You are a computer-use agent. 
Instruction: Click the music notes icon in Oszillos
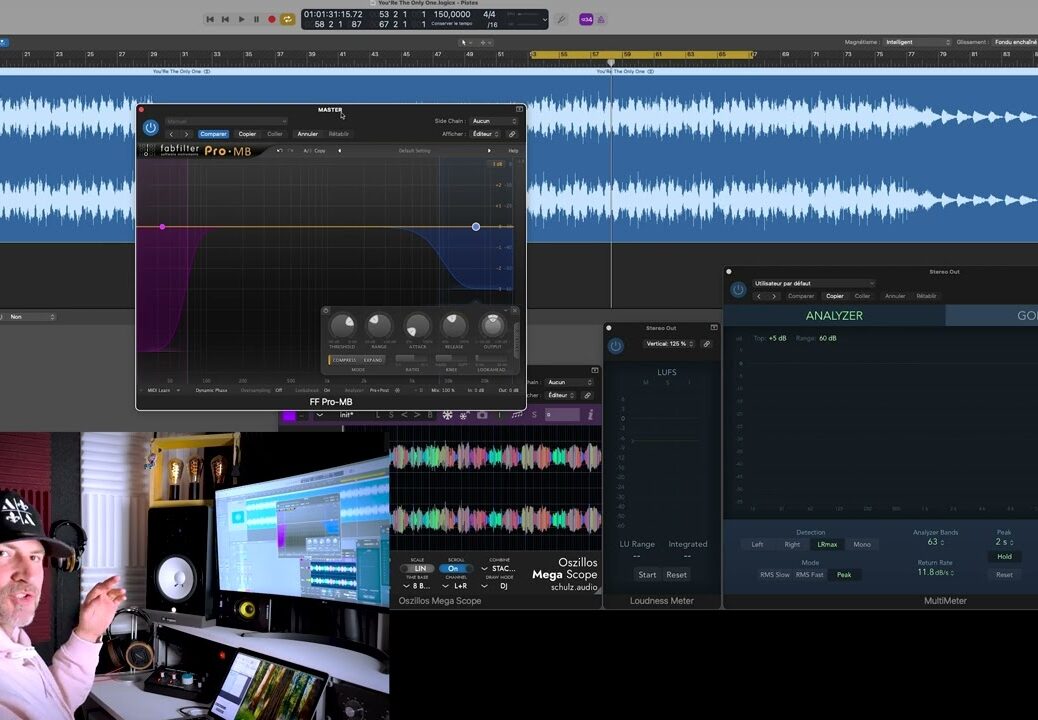[x=516, y=415]
